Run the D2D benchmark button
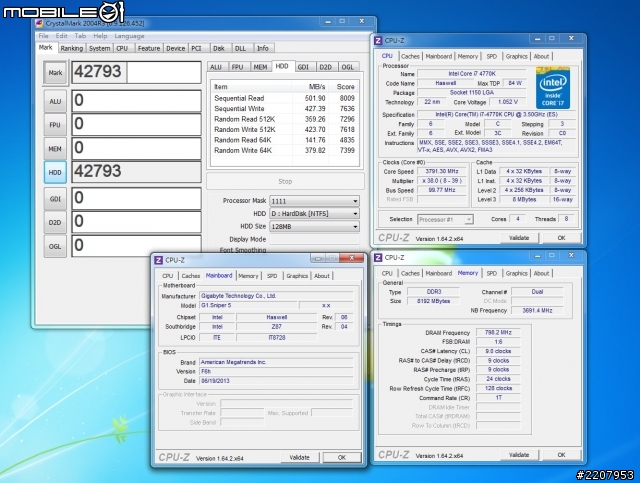Image resolution: width=640 pixels, height=483 pixels. coord(55,223)
